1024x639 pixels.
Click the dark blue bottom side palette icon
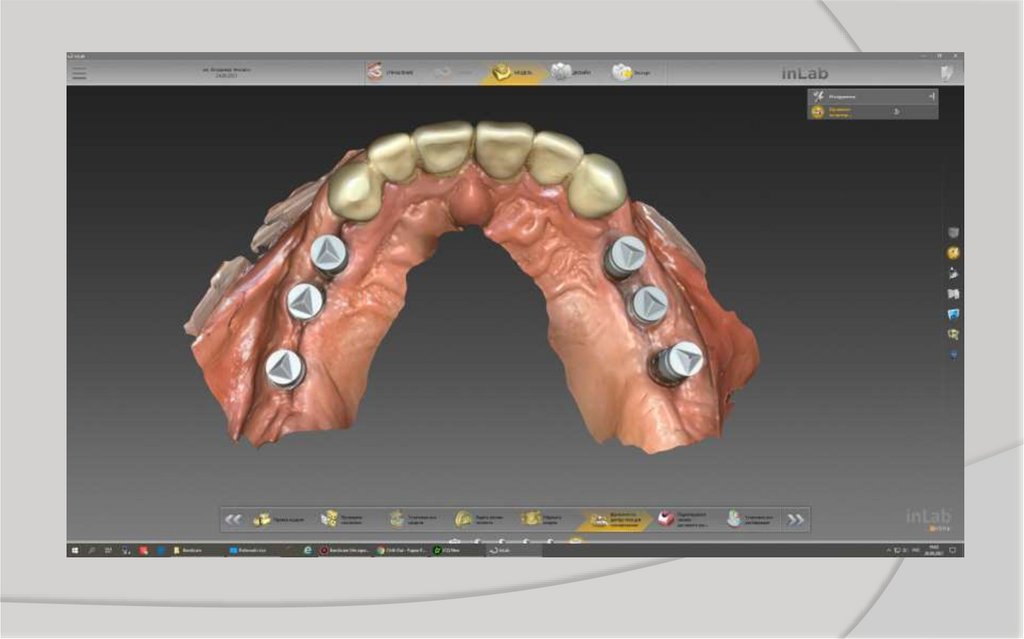(953, 355)
